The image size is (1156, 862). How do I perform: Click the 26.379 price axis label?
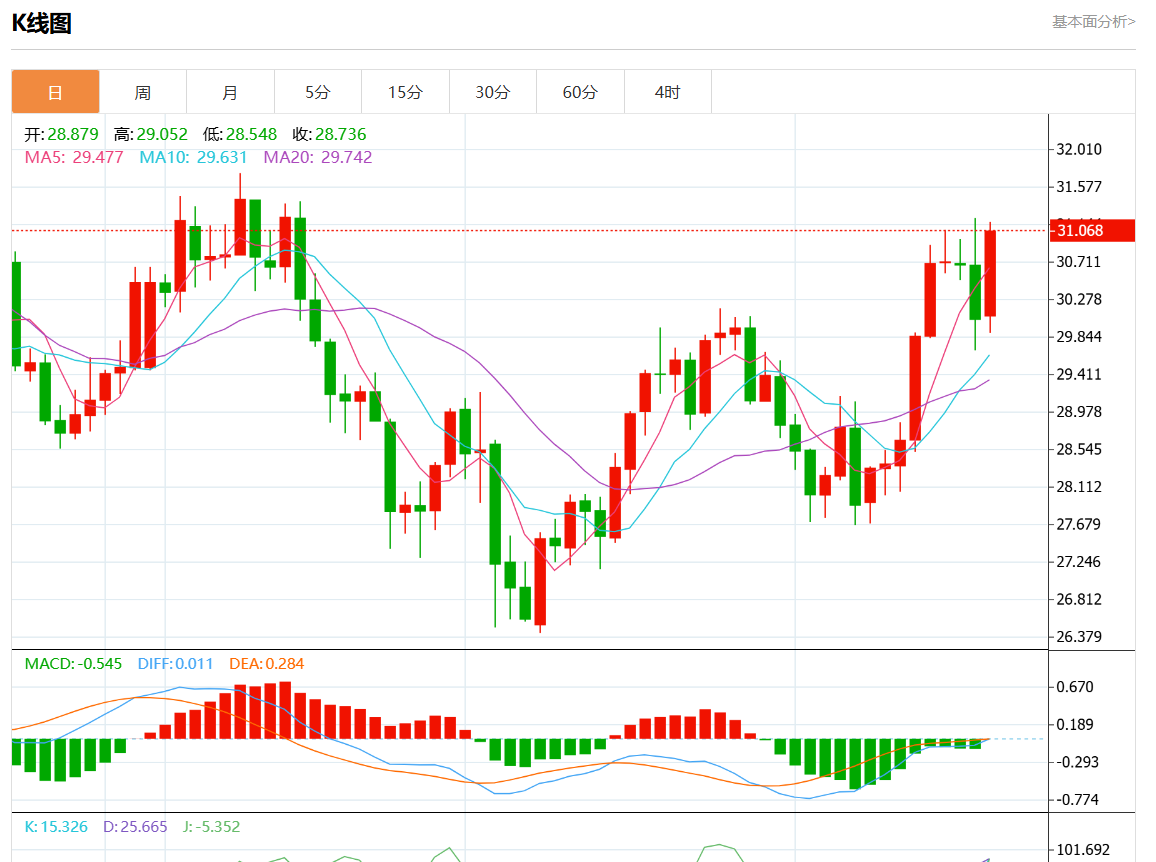tap(1079, 636)
